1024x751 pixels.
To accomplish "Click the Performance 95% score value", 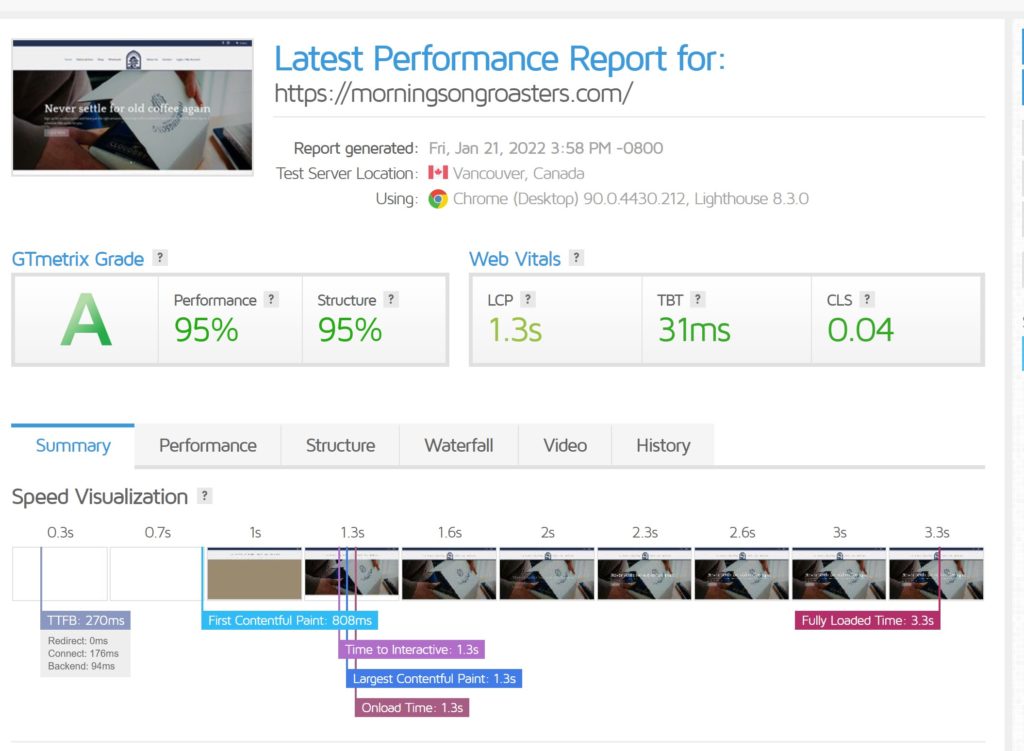I will click(x=206, y=330).
